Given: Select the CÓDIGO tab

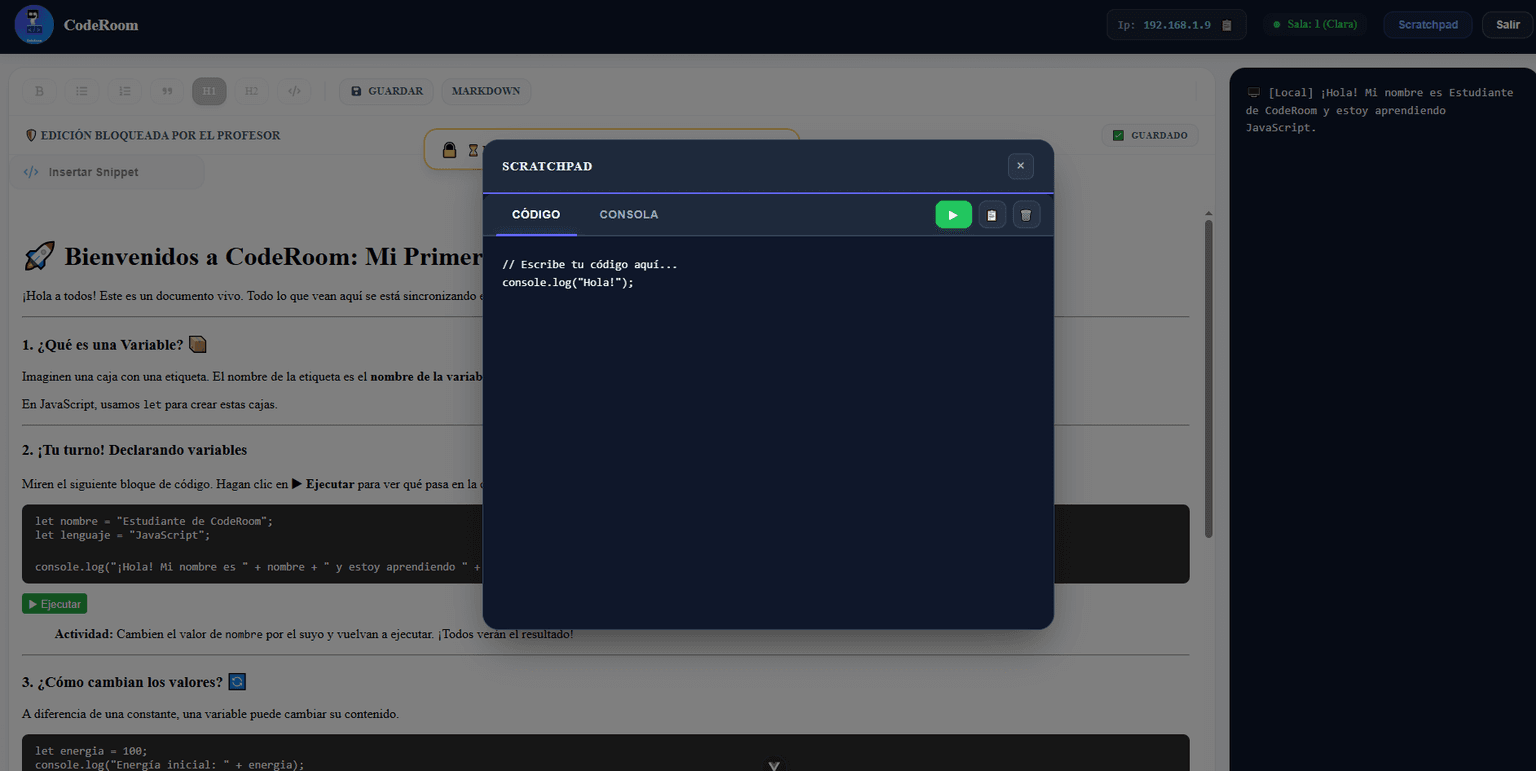Looking at the screenshot, I should tap(535, 214).
